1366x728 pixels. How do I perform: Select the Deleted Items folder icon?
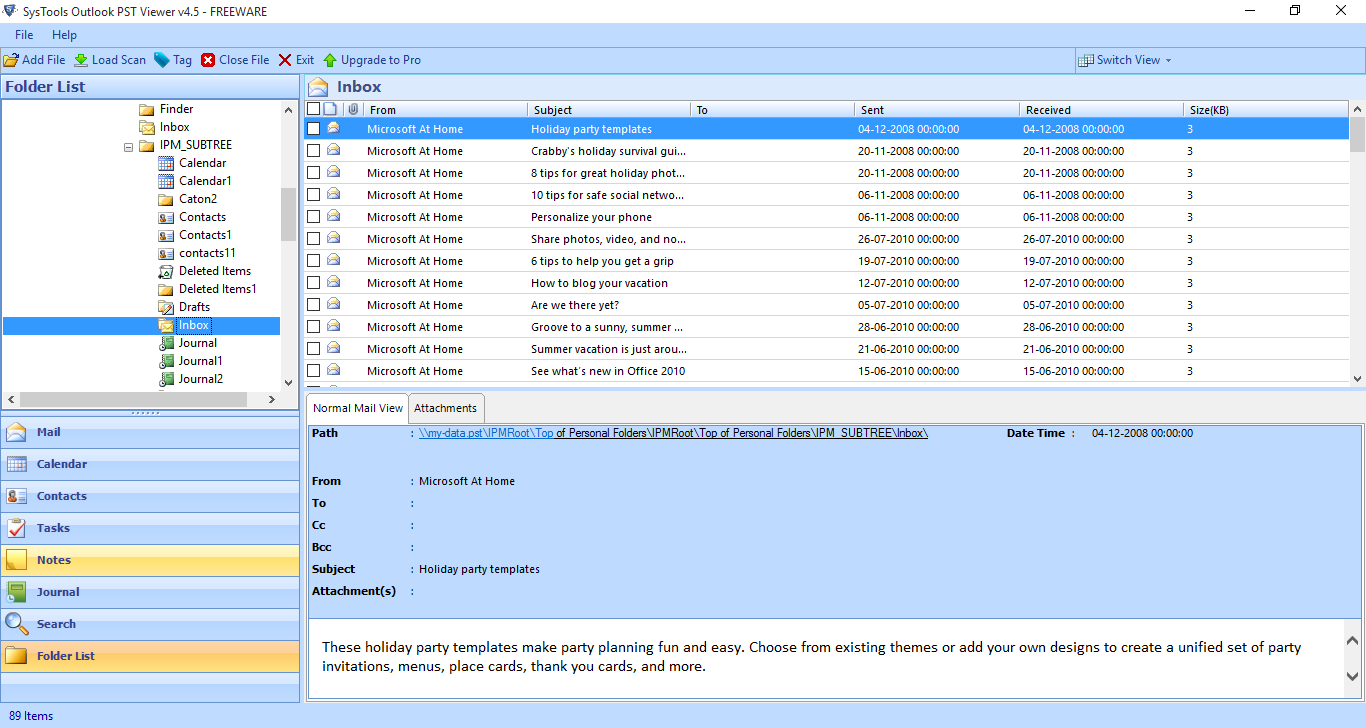[166, 271]
